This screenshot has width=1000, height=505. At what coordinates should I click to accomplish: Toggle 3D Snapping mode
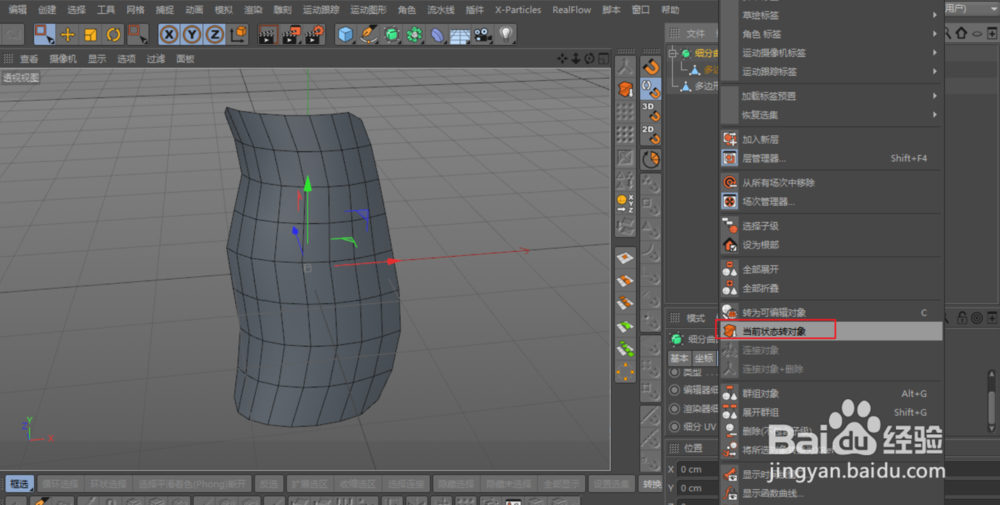[x=651, y=112]
